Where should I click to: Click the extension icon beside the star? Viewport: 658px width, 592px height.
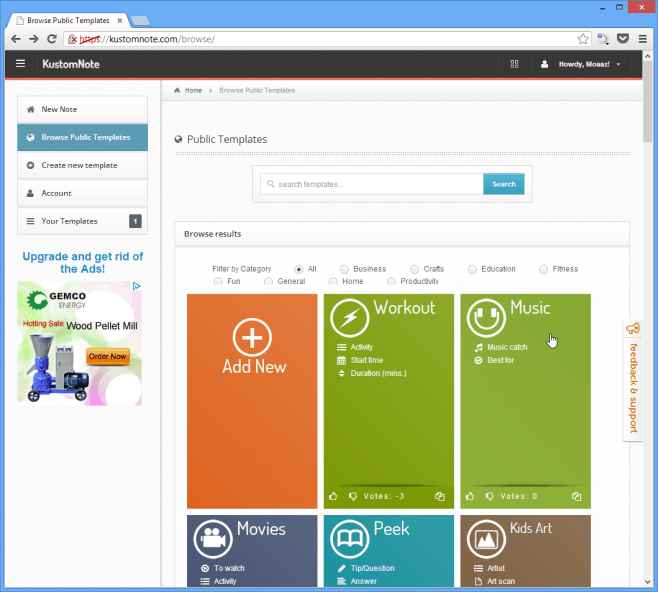click(x=603, y=39)
